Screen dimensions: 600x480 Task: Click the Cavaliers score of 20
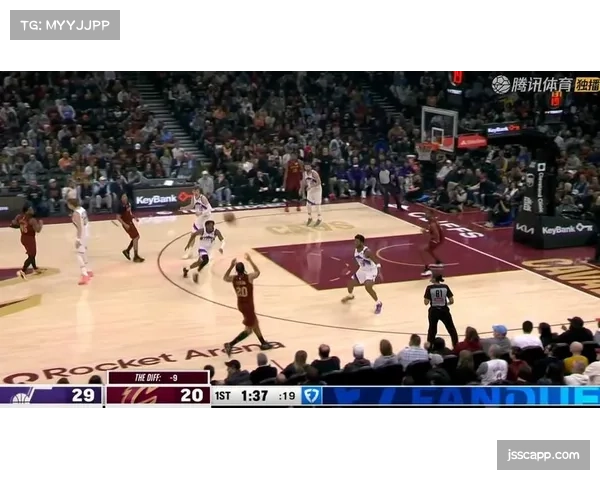(x=190, y=396)
